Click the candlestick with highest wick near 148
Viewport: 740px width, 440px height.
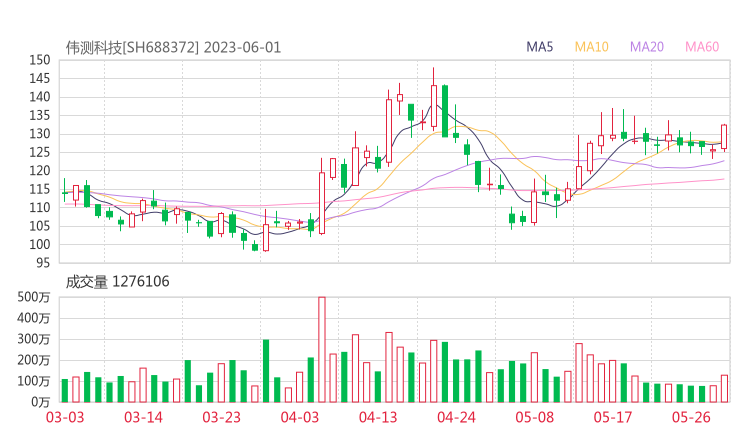pyautogui.click(x=434, y=99)
